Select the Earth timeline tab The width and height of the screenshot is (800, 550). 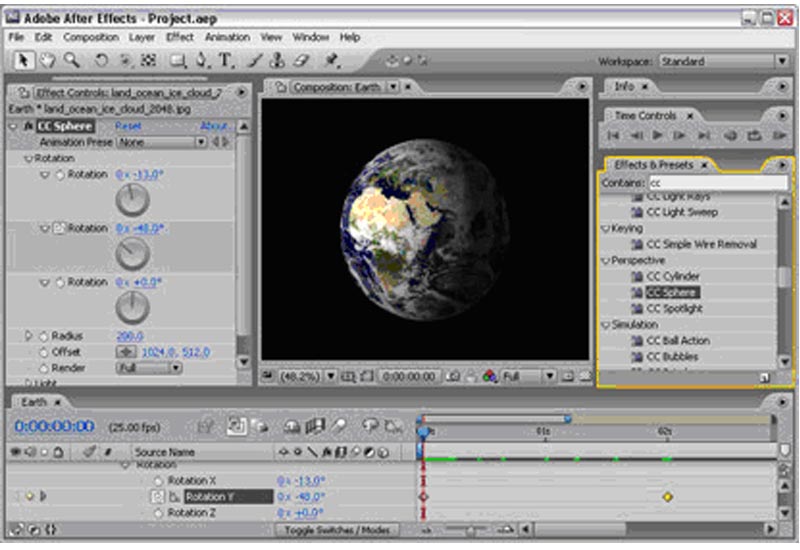click(34, 402)
